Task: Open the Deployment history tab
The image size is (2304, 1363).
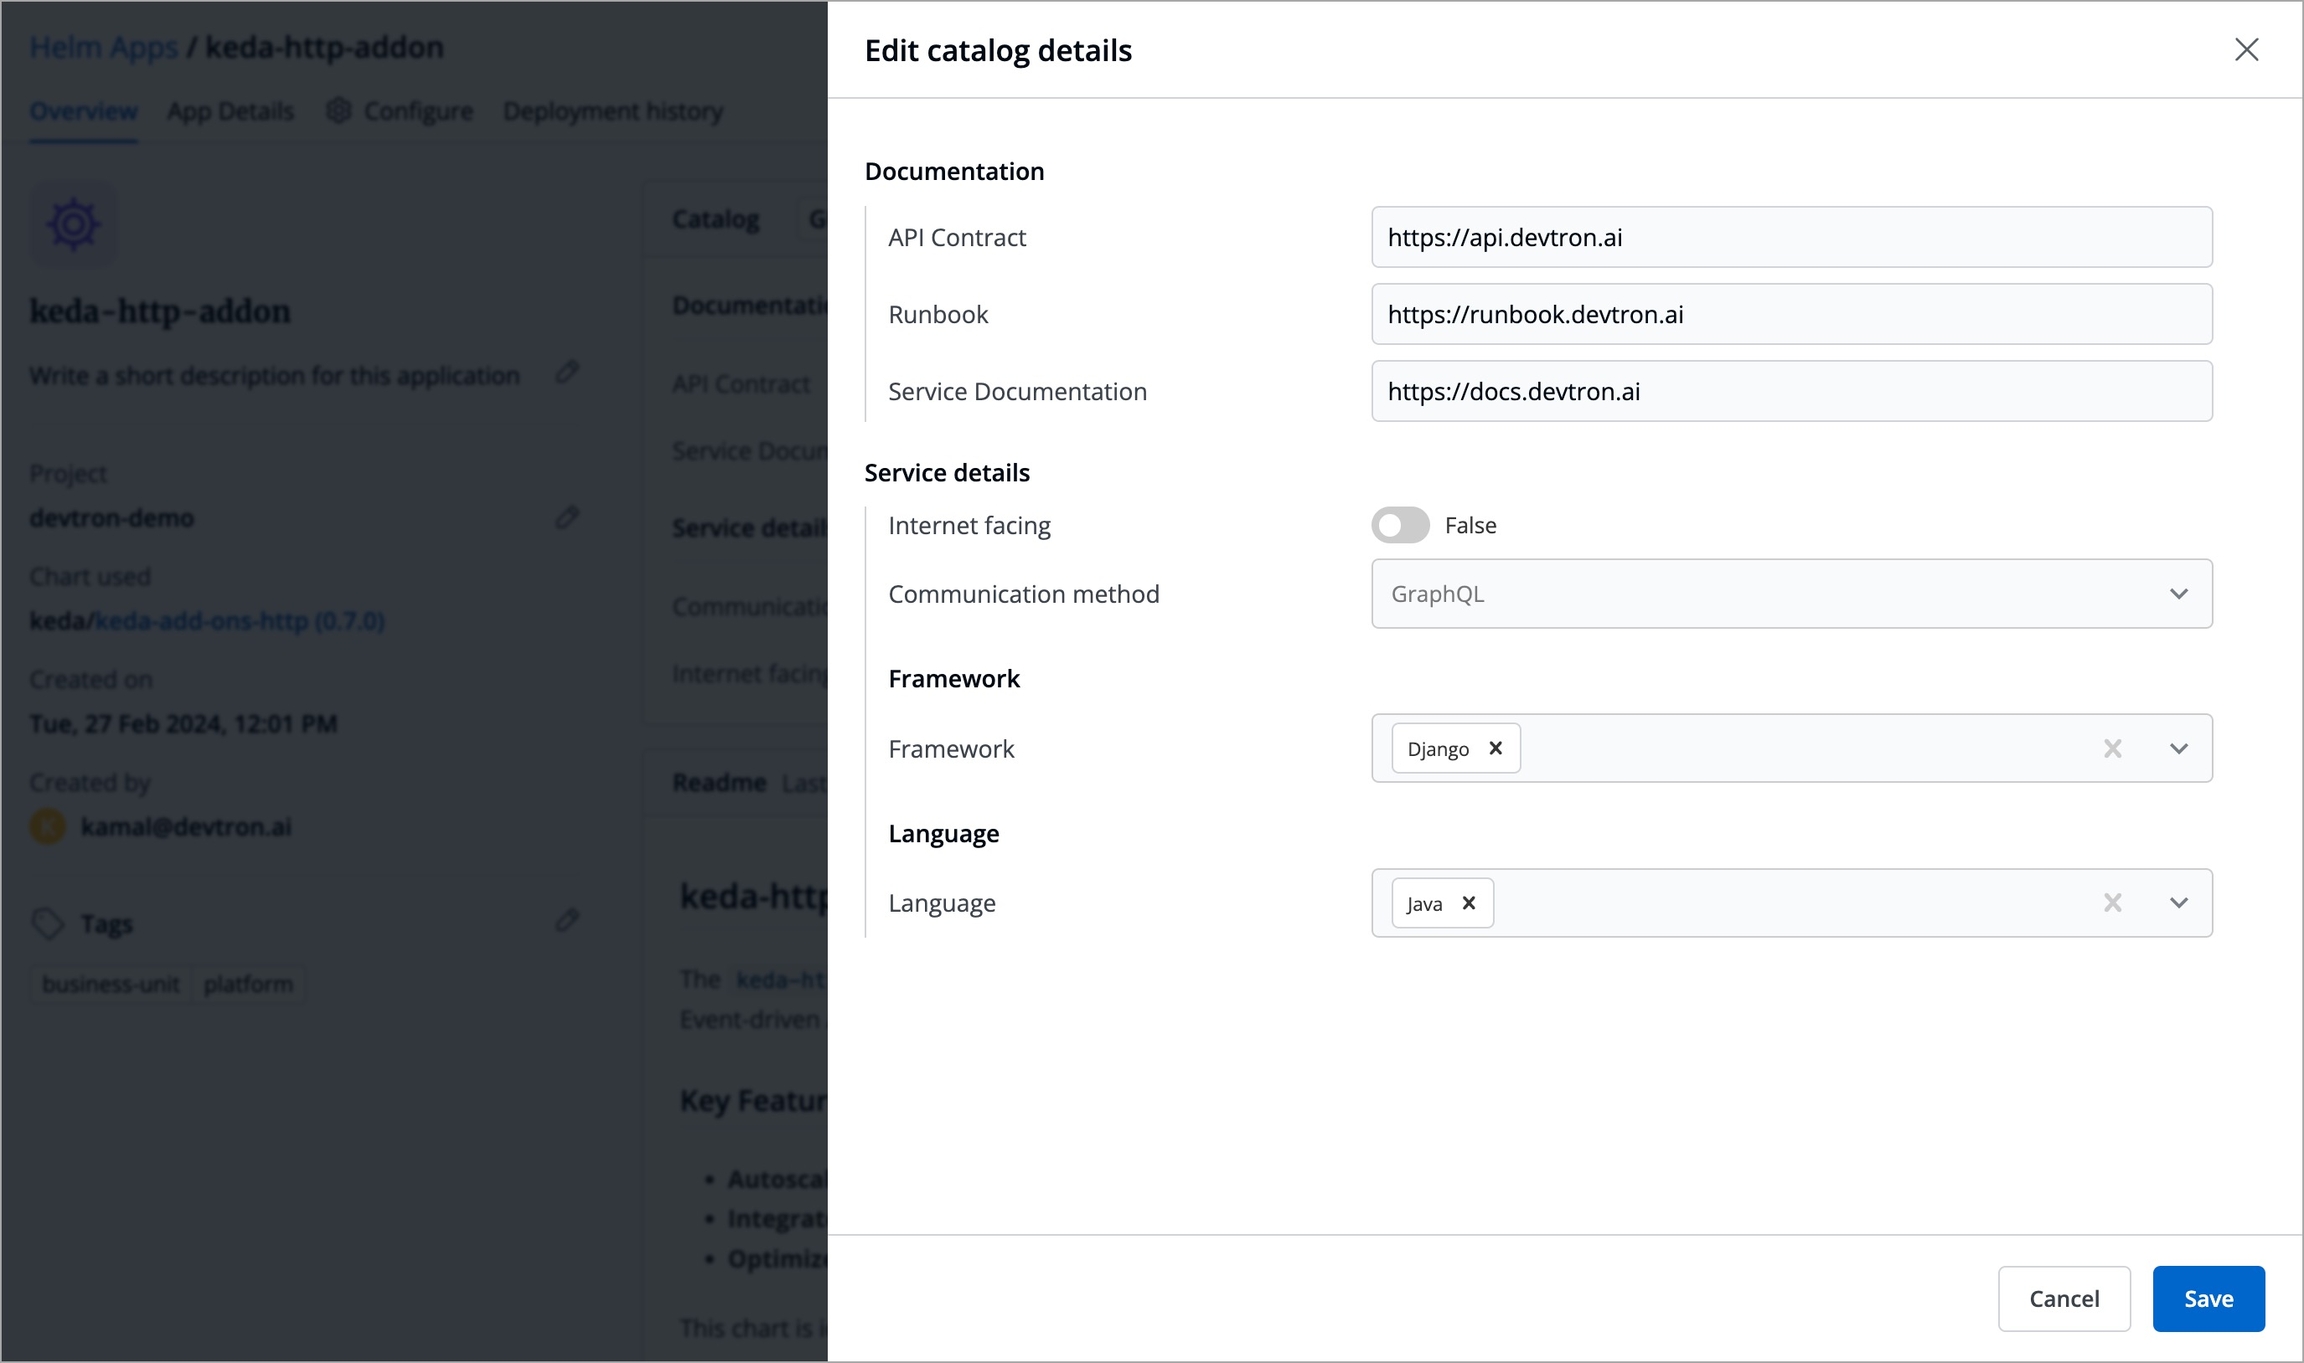Action: point(612,111)
